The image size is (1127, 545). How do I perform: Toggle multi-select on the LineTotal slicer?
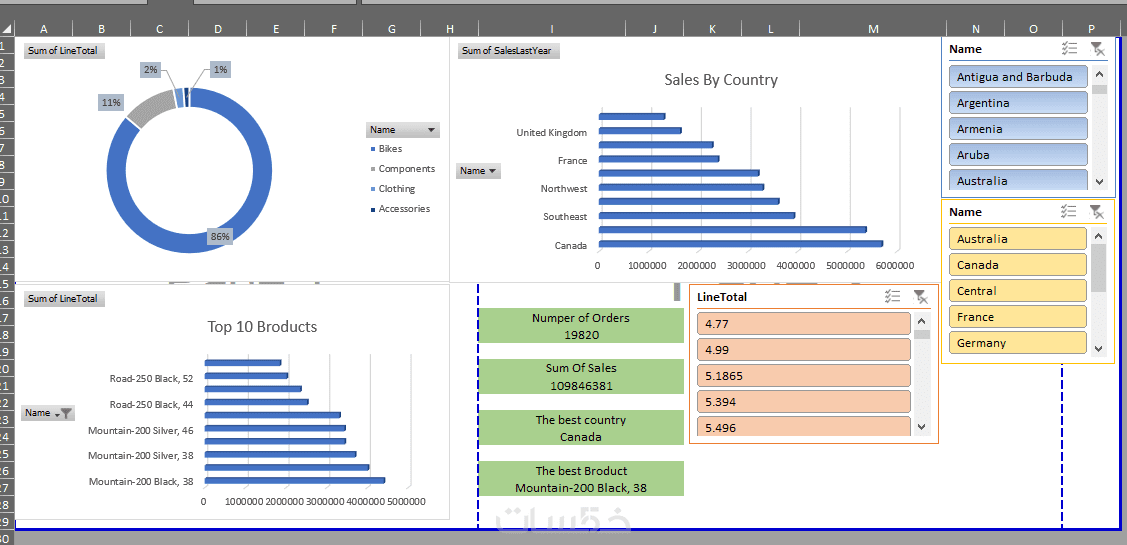pyautogui.click(x=893, y=296)
